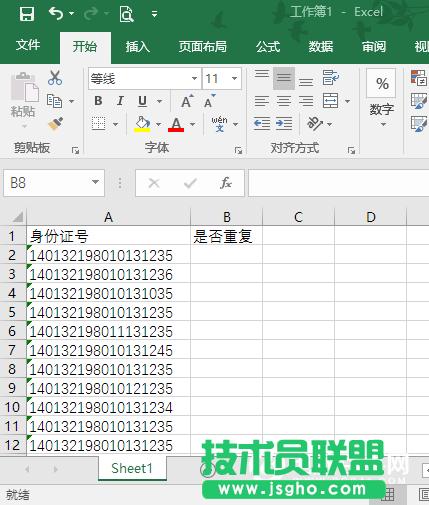Open the font name 等线 dropdown
The height and width of the screenshot is (505, 429).
coord(194,79)
